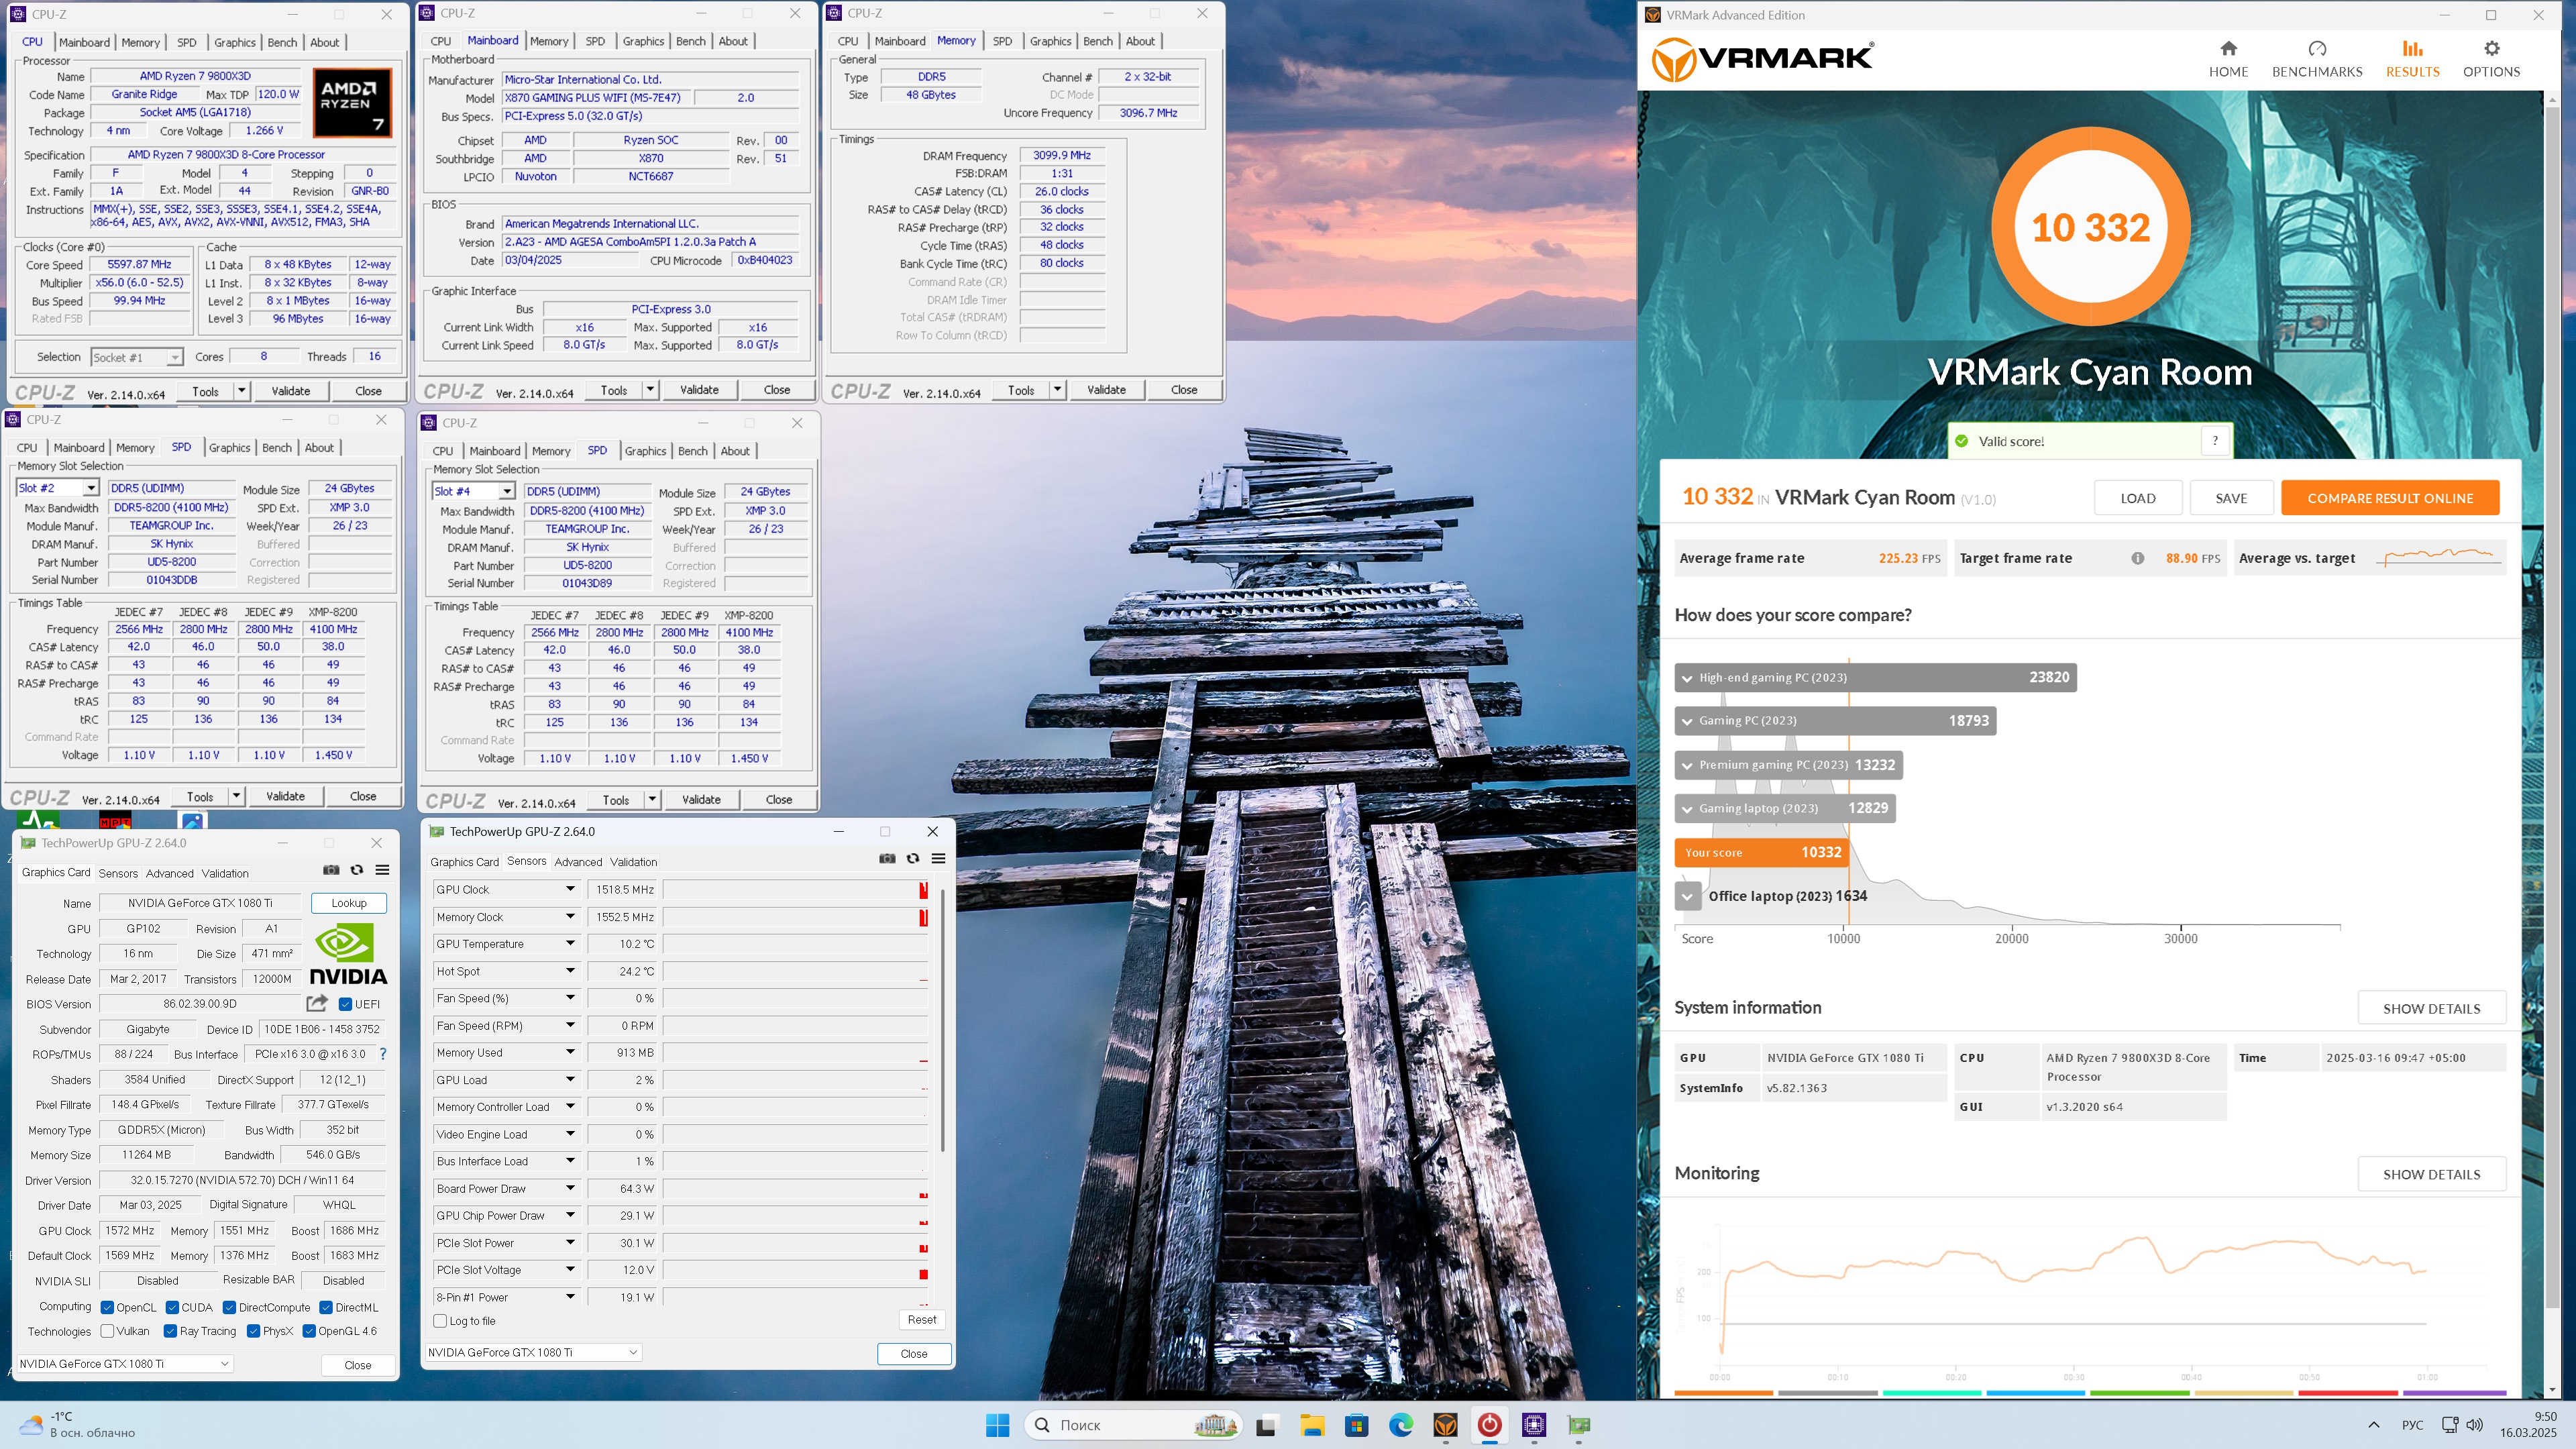Image resolution: width=2576 pixels, height=1449 pixels.
Task: Take screenshot via camera icon in left GPU-Z
Action: pyautogui.click(x=331, y=870)
